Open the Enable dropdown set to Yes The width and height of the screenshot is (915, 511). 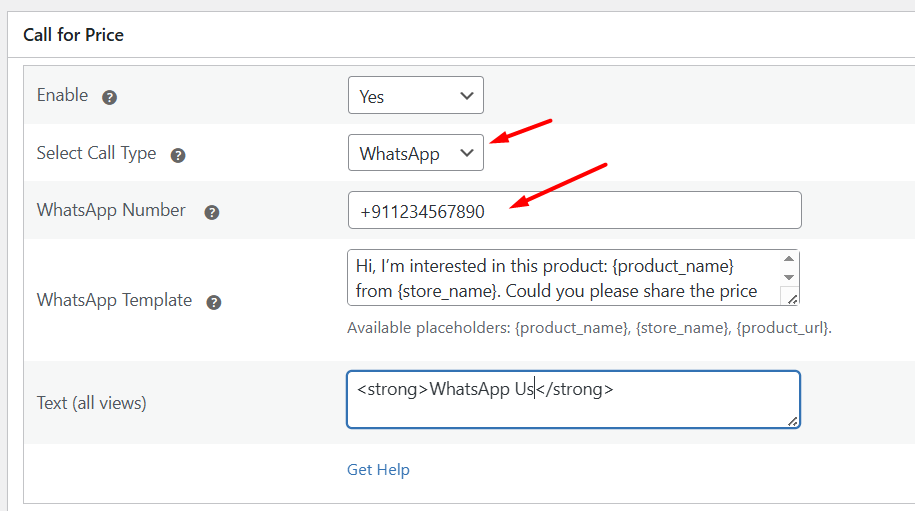pos(415,96)
